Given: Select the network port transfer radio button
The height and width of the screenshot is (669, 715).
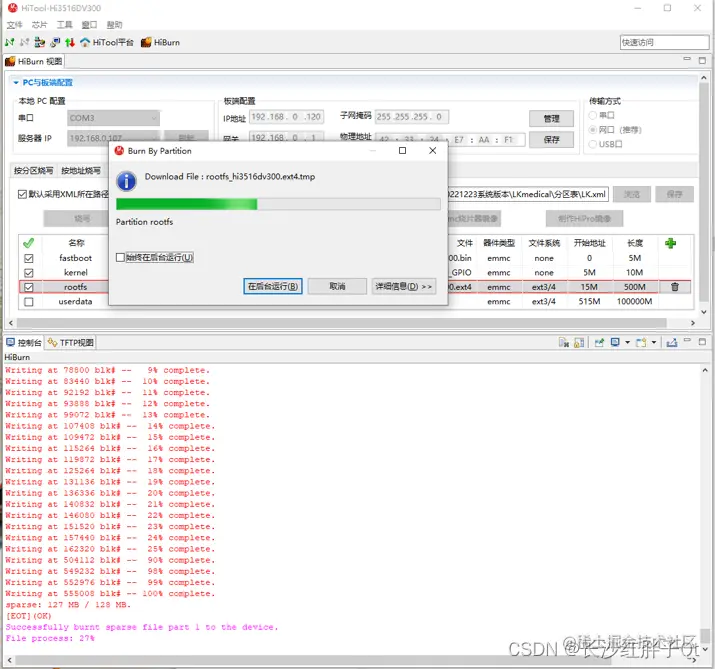Looking at the screenshot, I should click(x=592, y=130).
